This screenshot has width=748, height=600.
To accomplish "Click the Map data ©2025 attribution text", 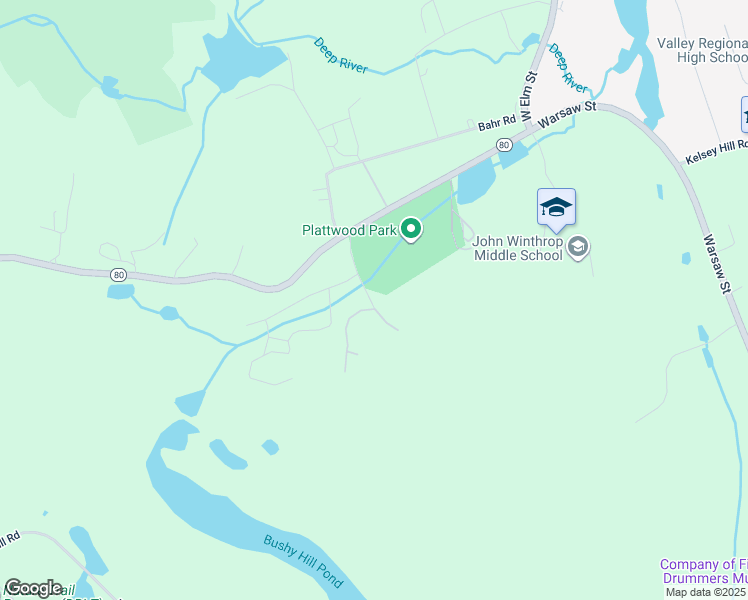I will tap(706, 593).
